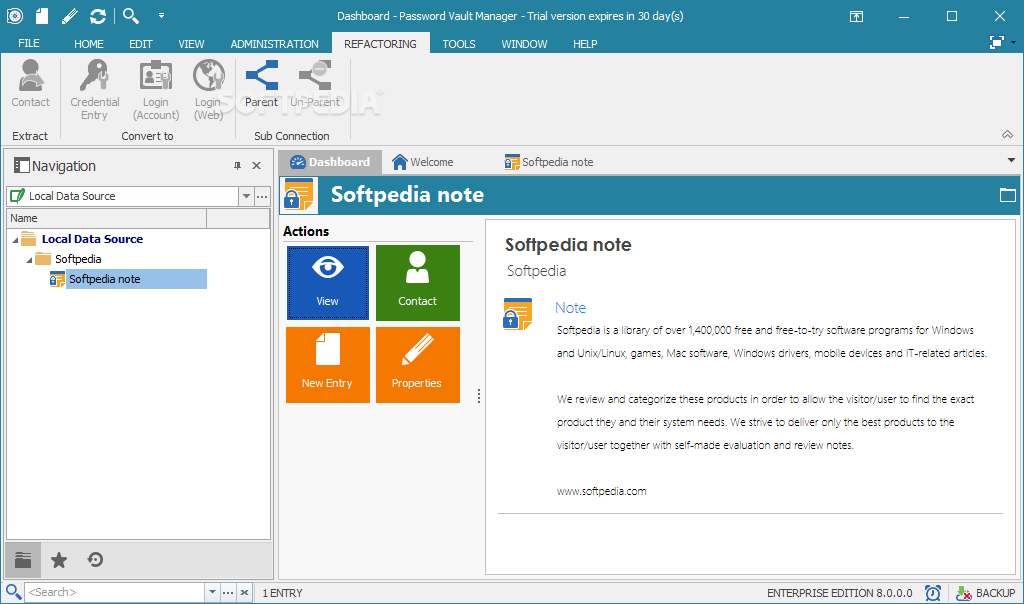Open the Local Data Source dropdown
Image resolution: width=1024 pixels, height=604 pixels.
click(246, 196)
